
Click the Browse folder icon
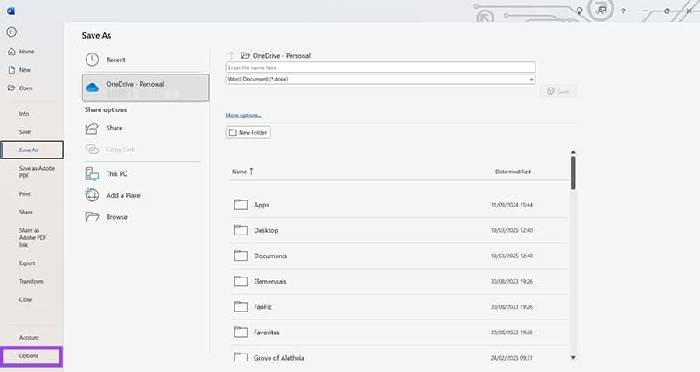pos(92,217)
